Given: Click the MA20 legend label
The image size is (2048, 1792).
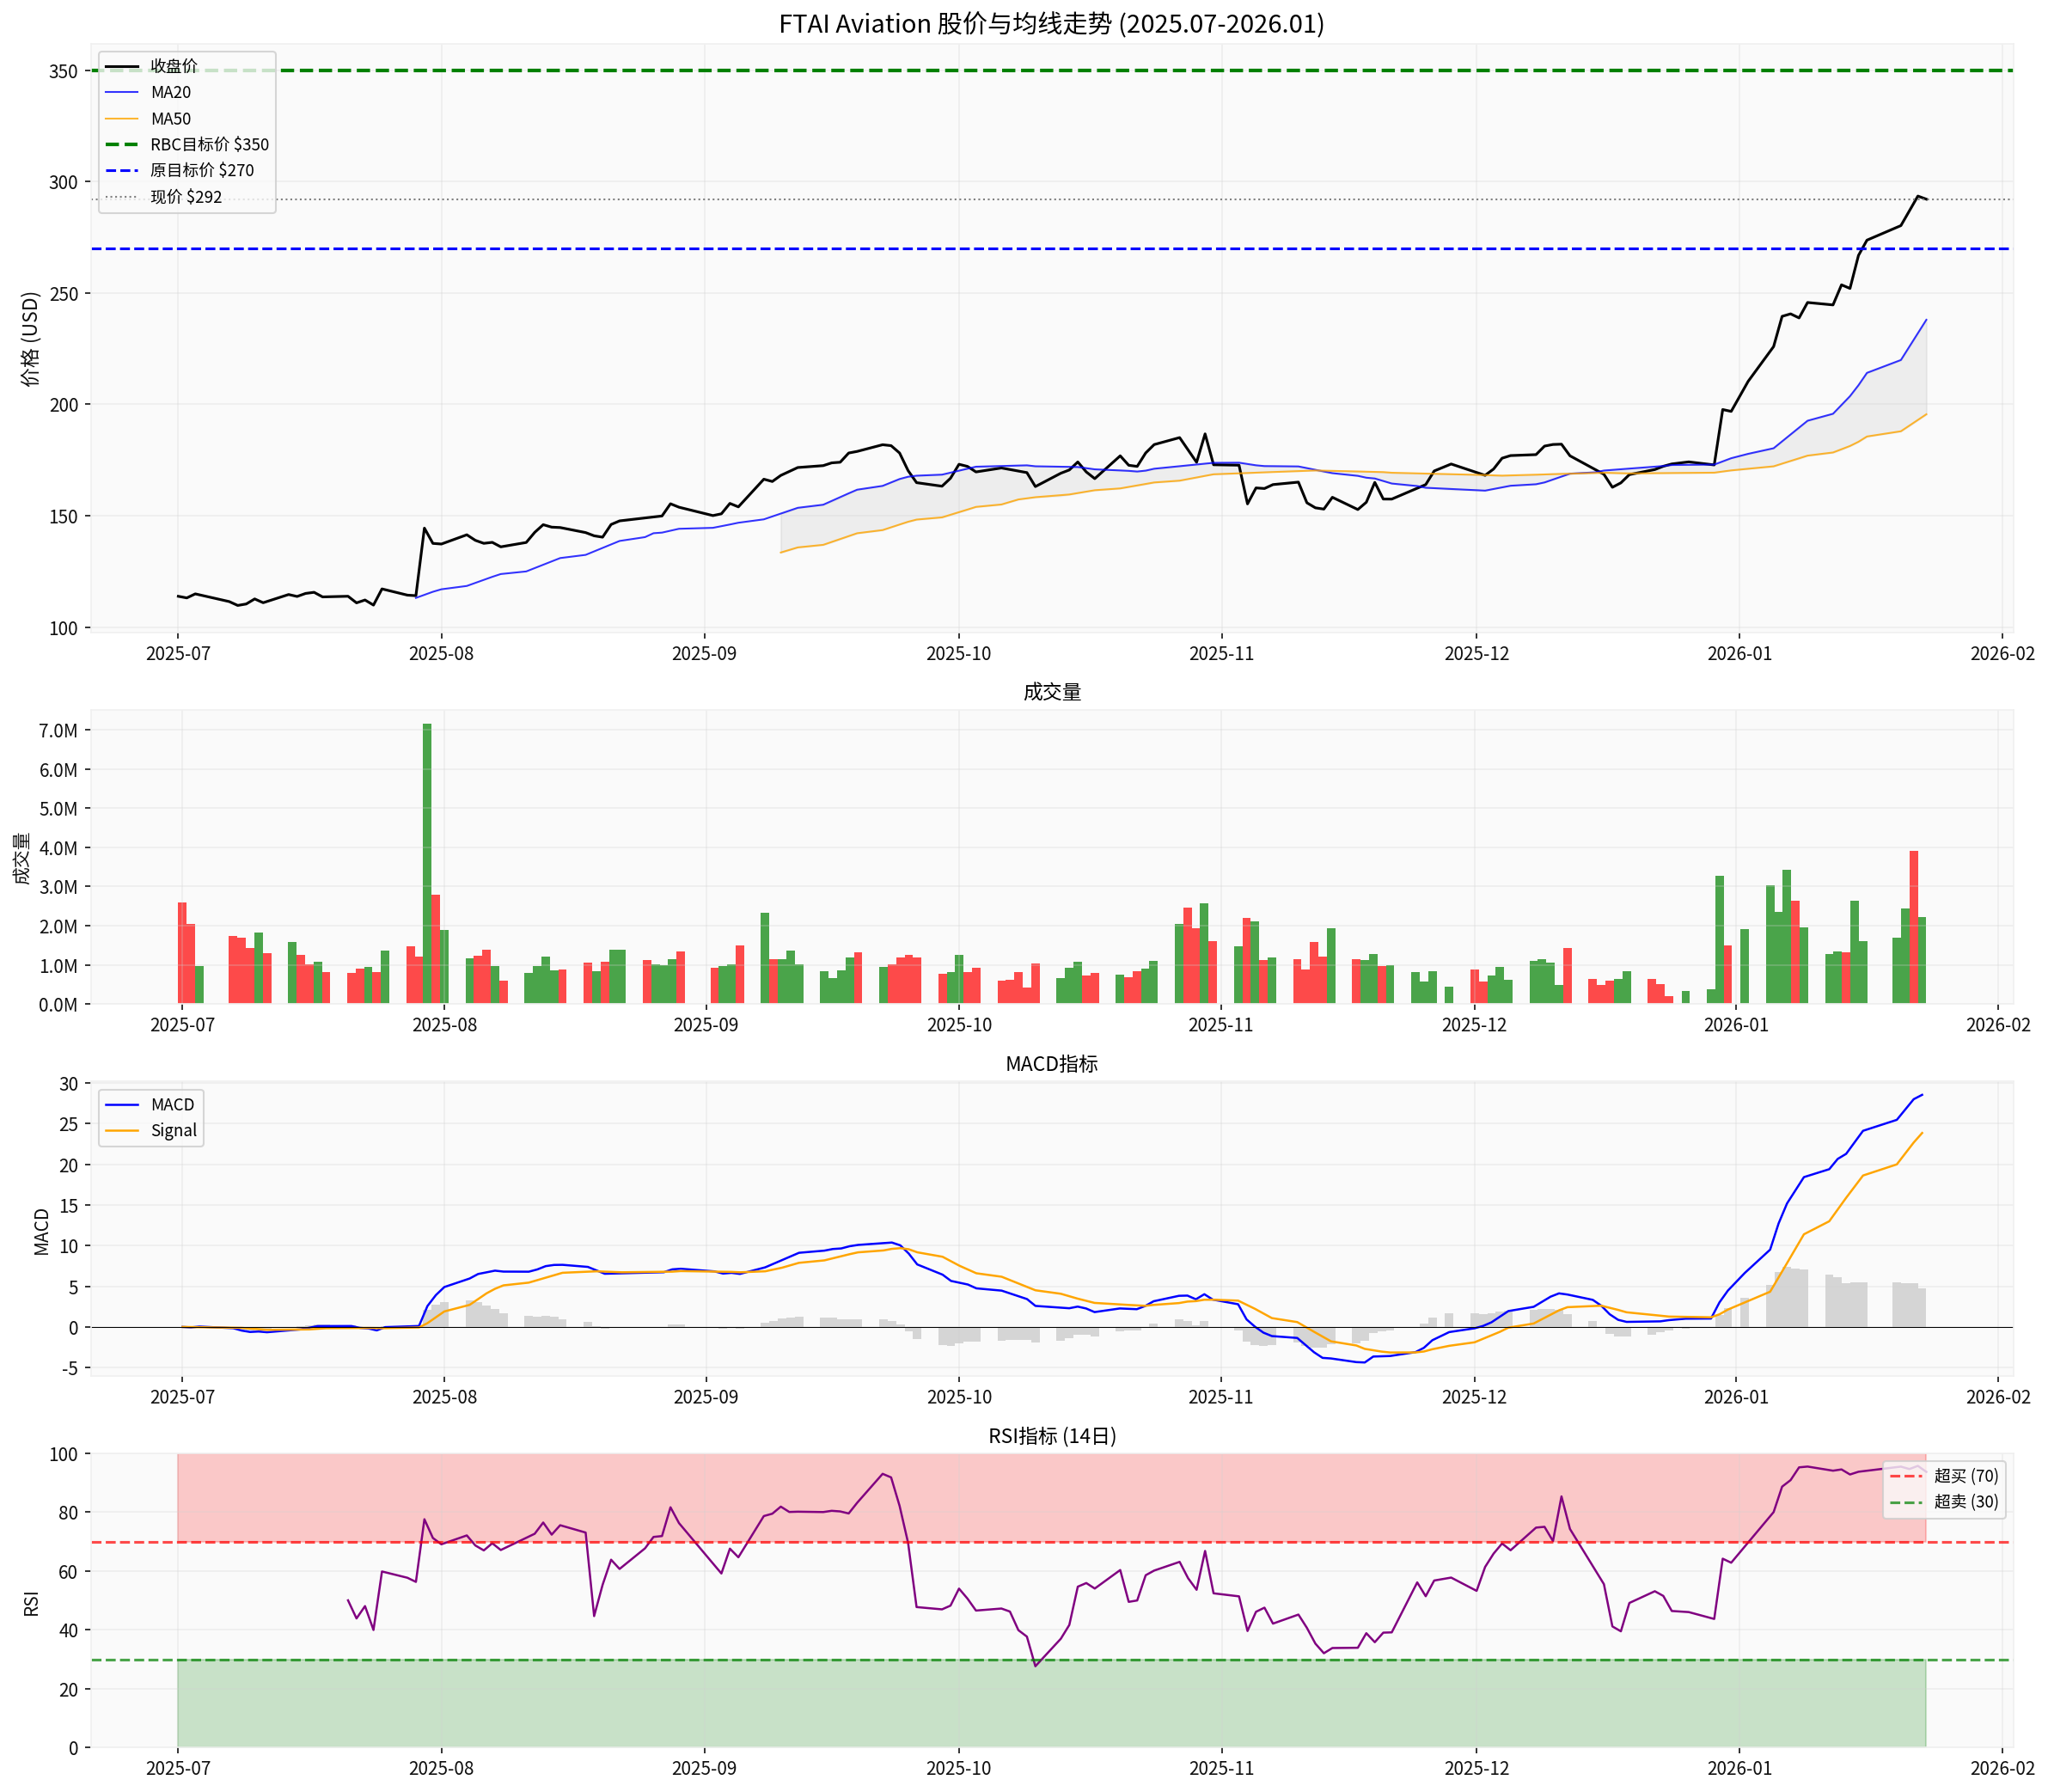Looking at the screenshot, I should coord(170,92).
